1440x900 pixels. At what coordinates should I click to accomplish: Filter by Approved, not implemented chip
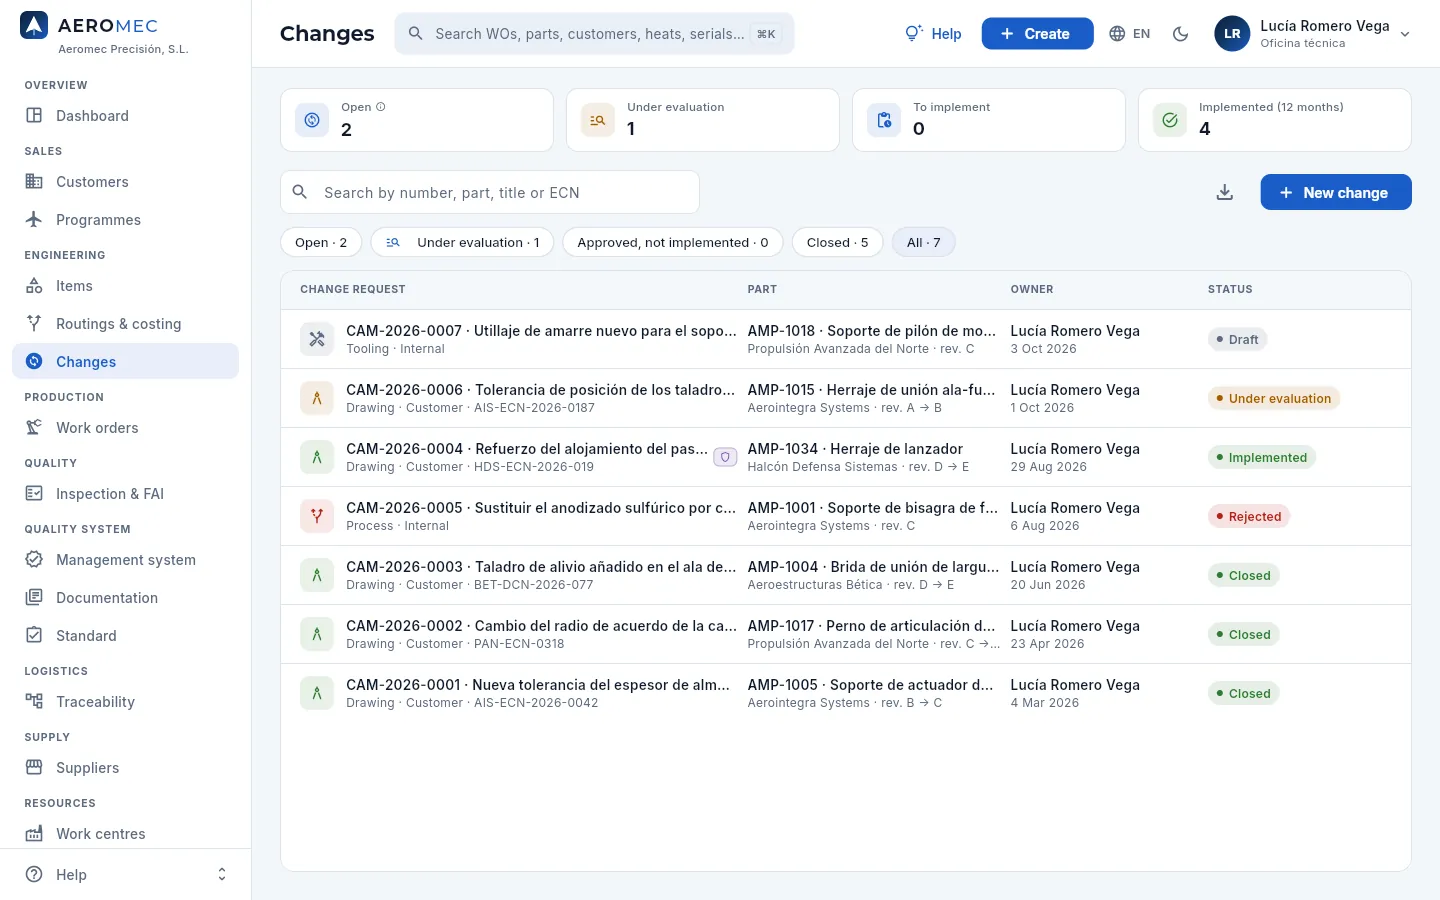tap(673, 242)
